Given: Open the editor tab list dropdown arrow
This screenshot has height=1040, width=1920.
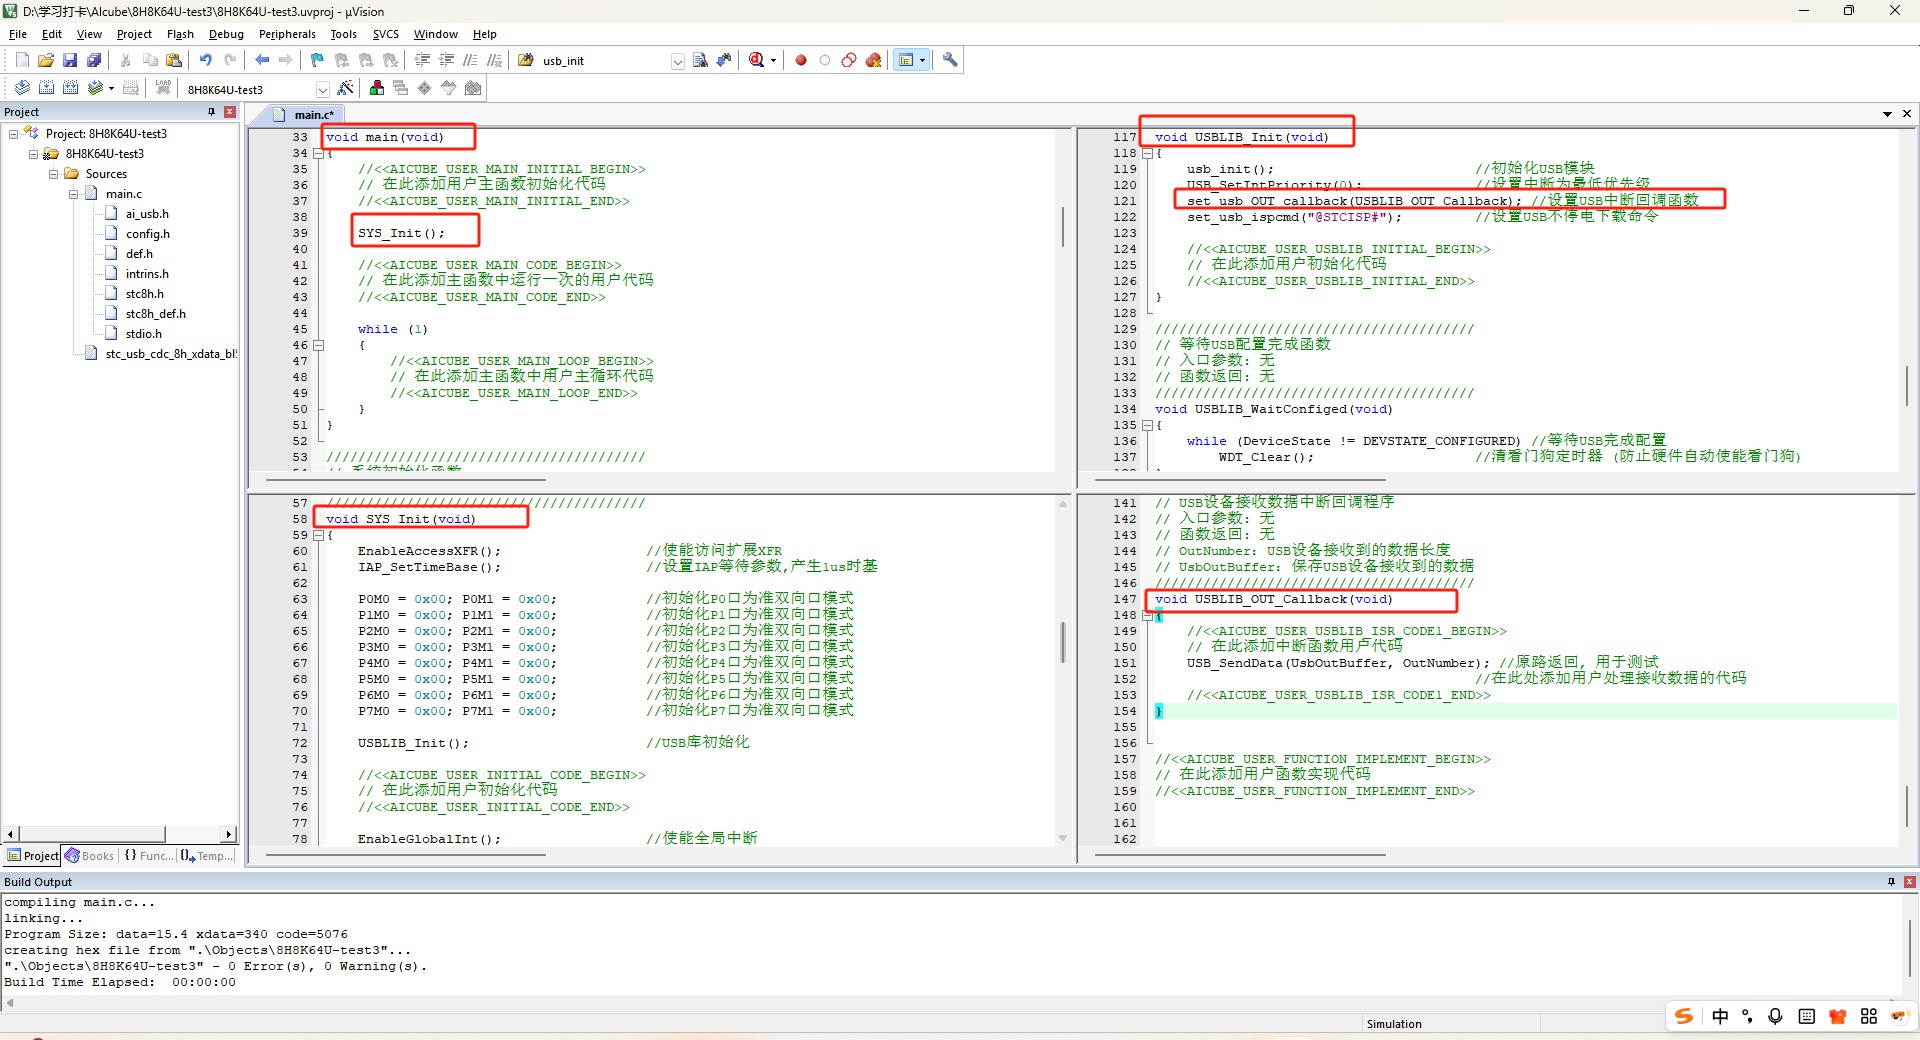Looking at the screenshot, I should tap(1887, 114).
